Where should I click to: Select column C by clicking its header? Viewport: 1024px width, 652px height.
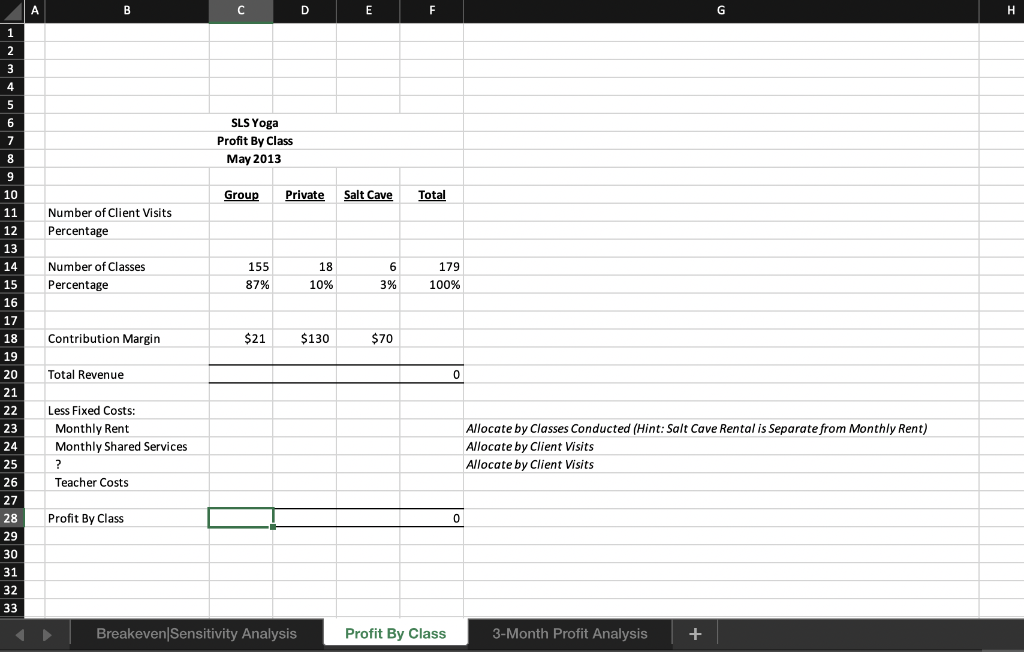pyautogui.click(x=240, y=10)
